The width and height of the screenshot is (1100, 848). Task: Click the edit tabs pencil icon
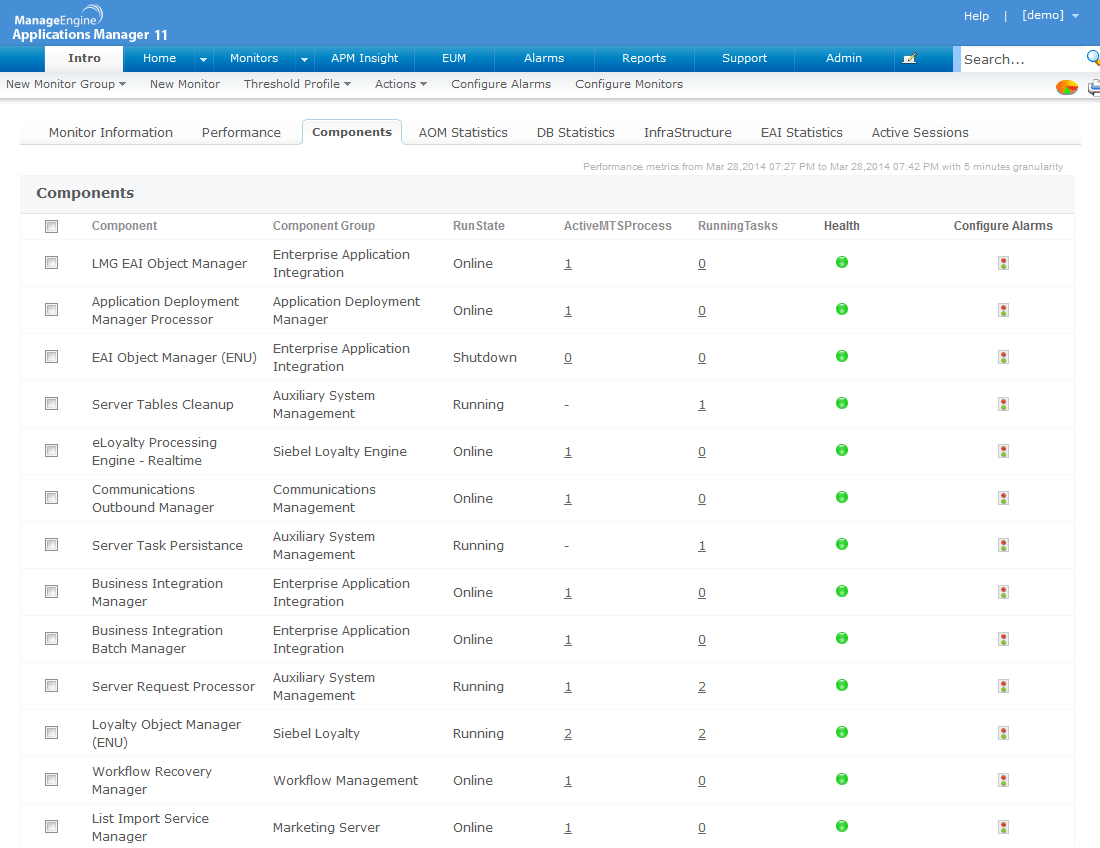tap(909, 59)
